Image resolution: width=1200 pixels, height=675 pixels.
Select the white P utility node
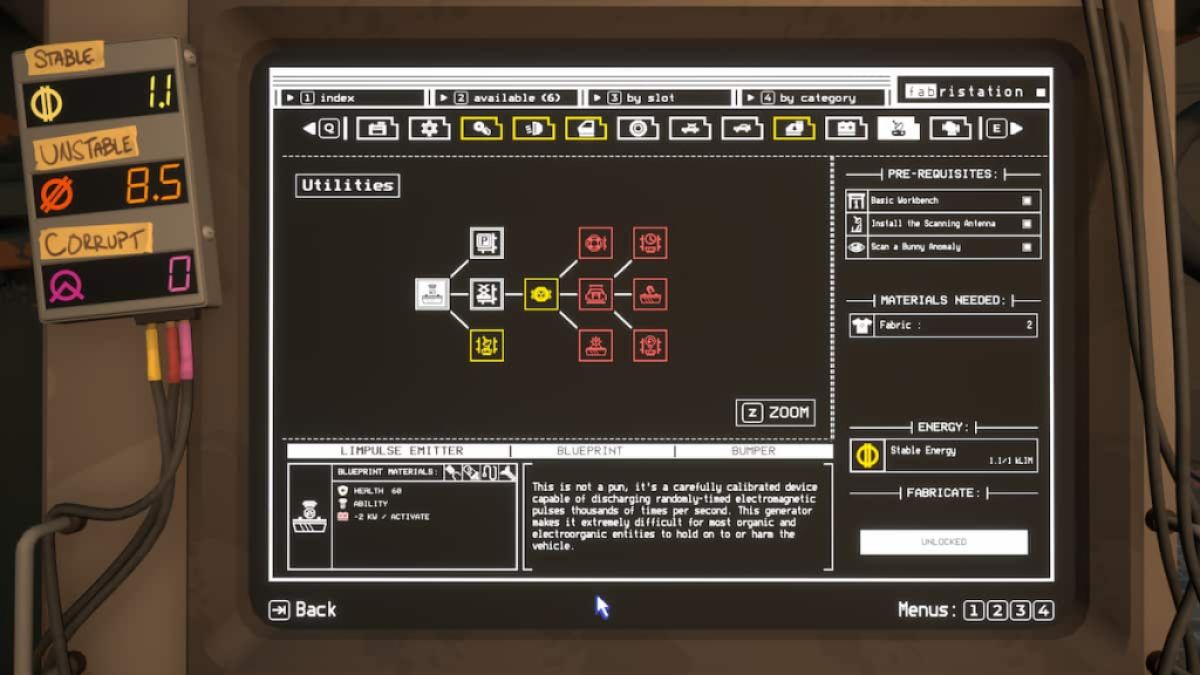[487, 242]
